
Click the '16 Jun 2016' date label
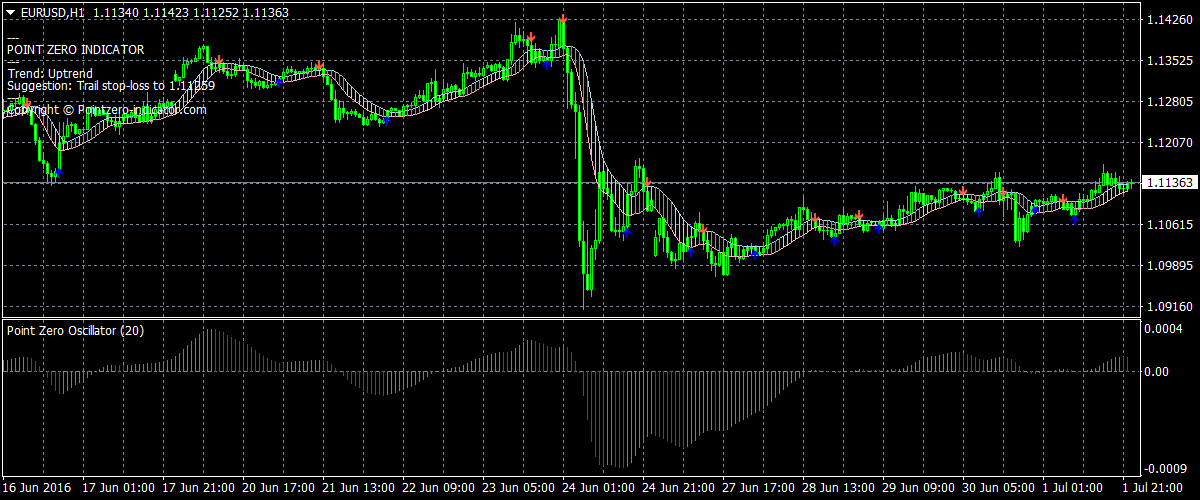35,489
